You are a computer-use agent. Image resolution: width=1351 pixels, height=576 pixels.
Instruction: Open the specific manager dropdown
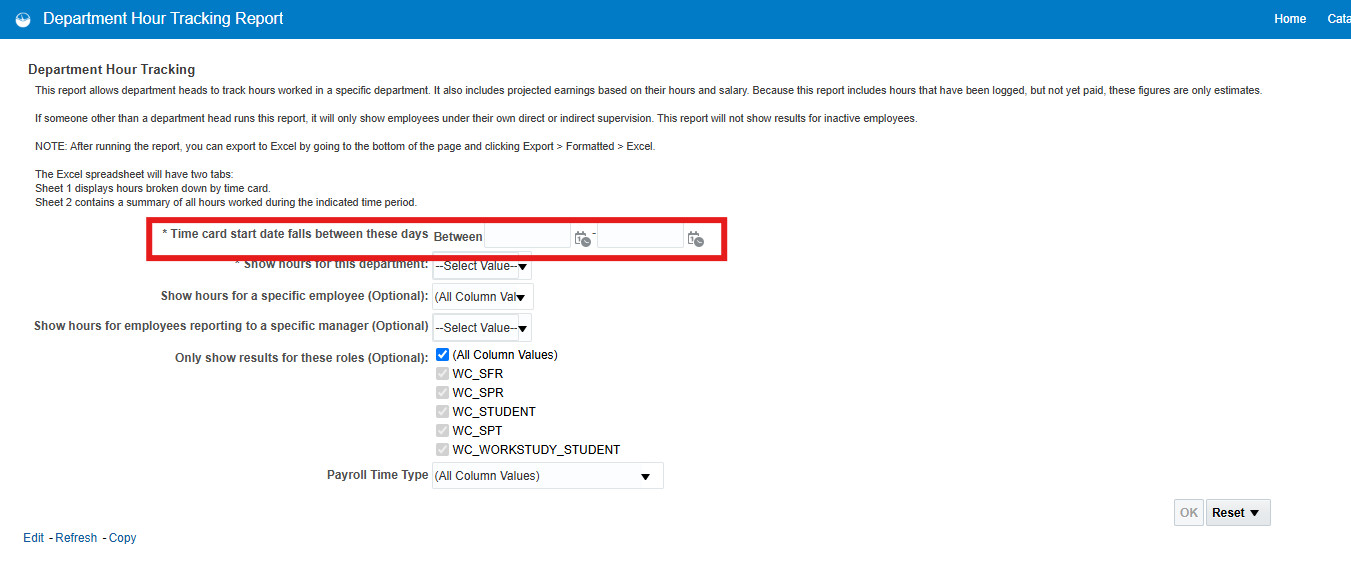(482, 328)
